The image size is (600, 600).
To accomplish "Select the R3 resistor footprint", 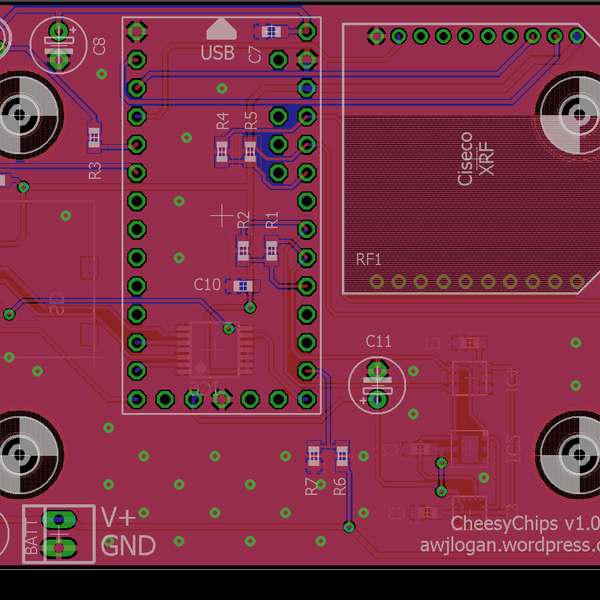I will [x=94, y=137].
